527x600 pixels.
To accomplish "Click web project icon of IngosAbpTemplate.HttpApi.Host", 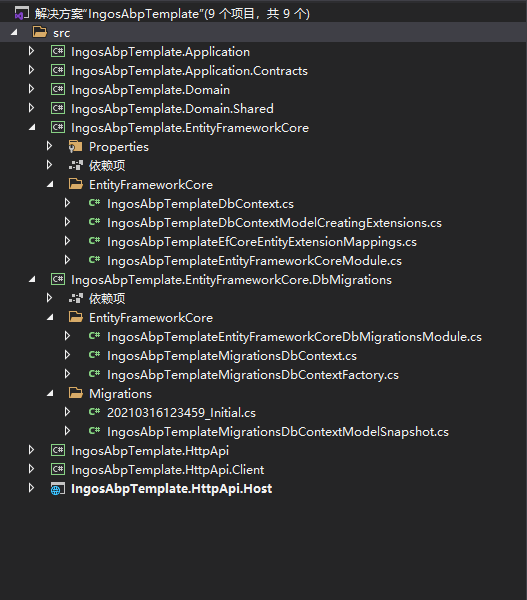I will [x=58, y=489].
